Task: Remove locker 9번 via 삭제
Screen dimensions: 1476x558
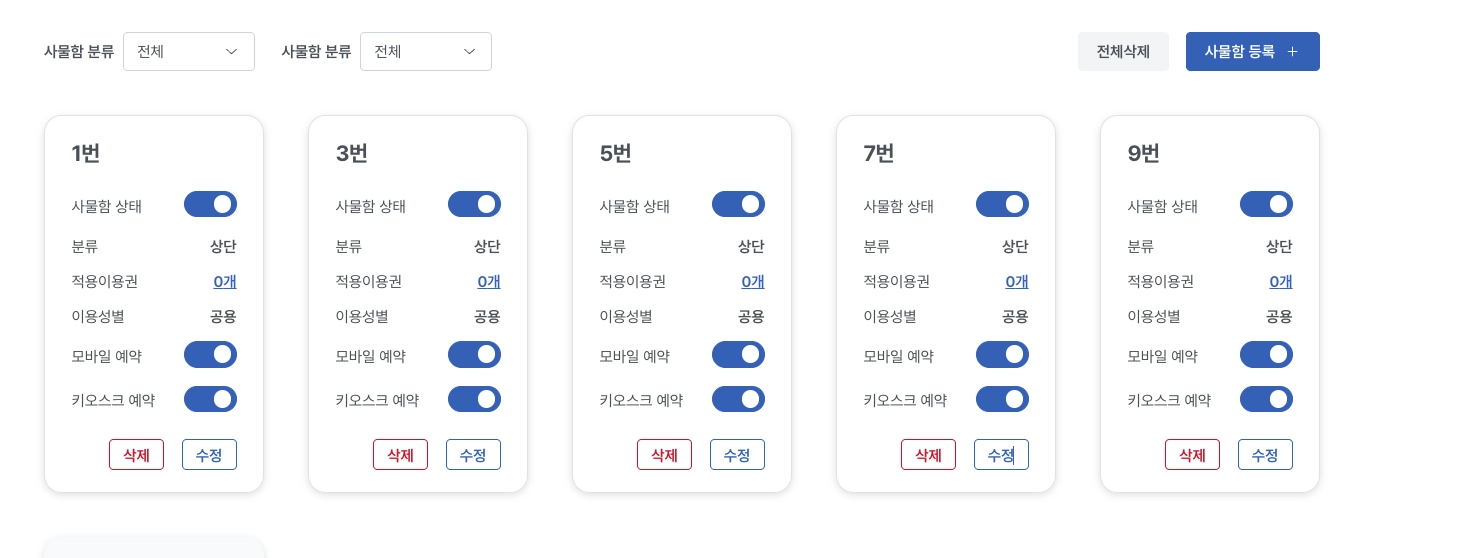Action: point(1192,455)
